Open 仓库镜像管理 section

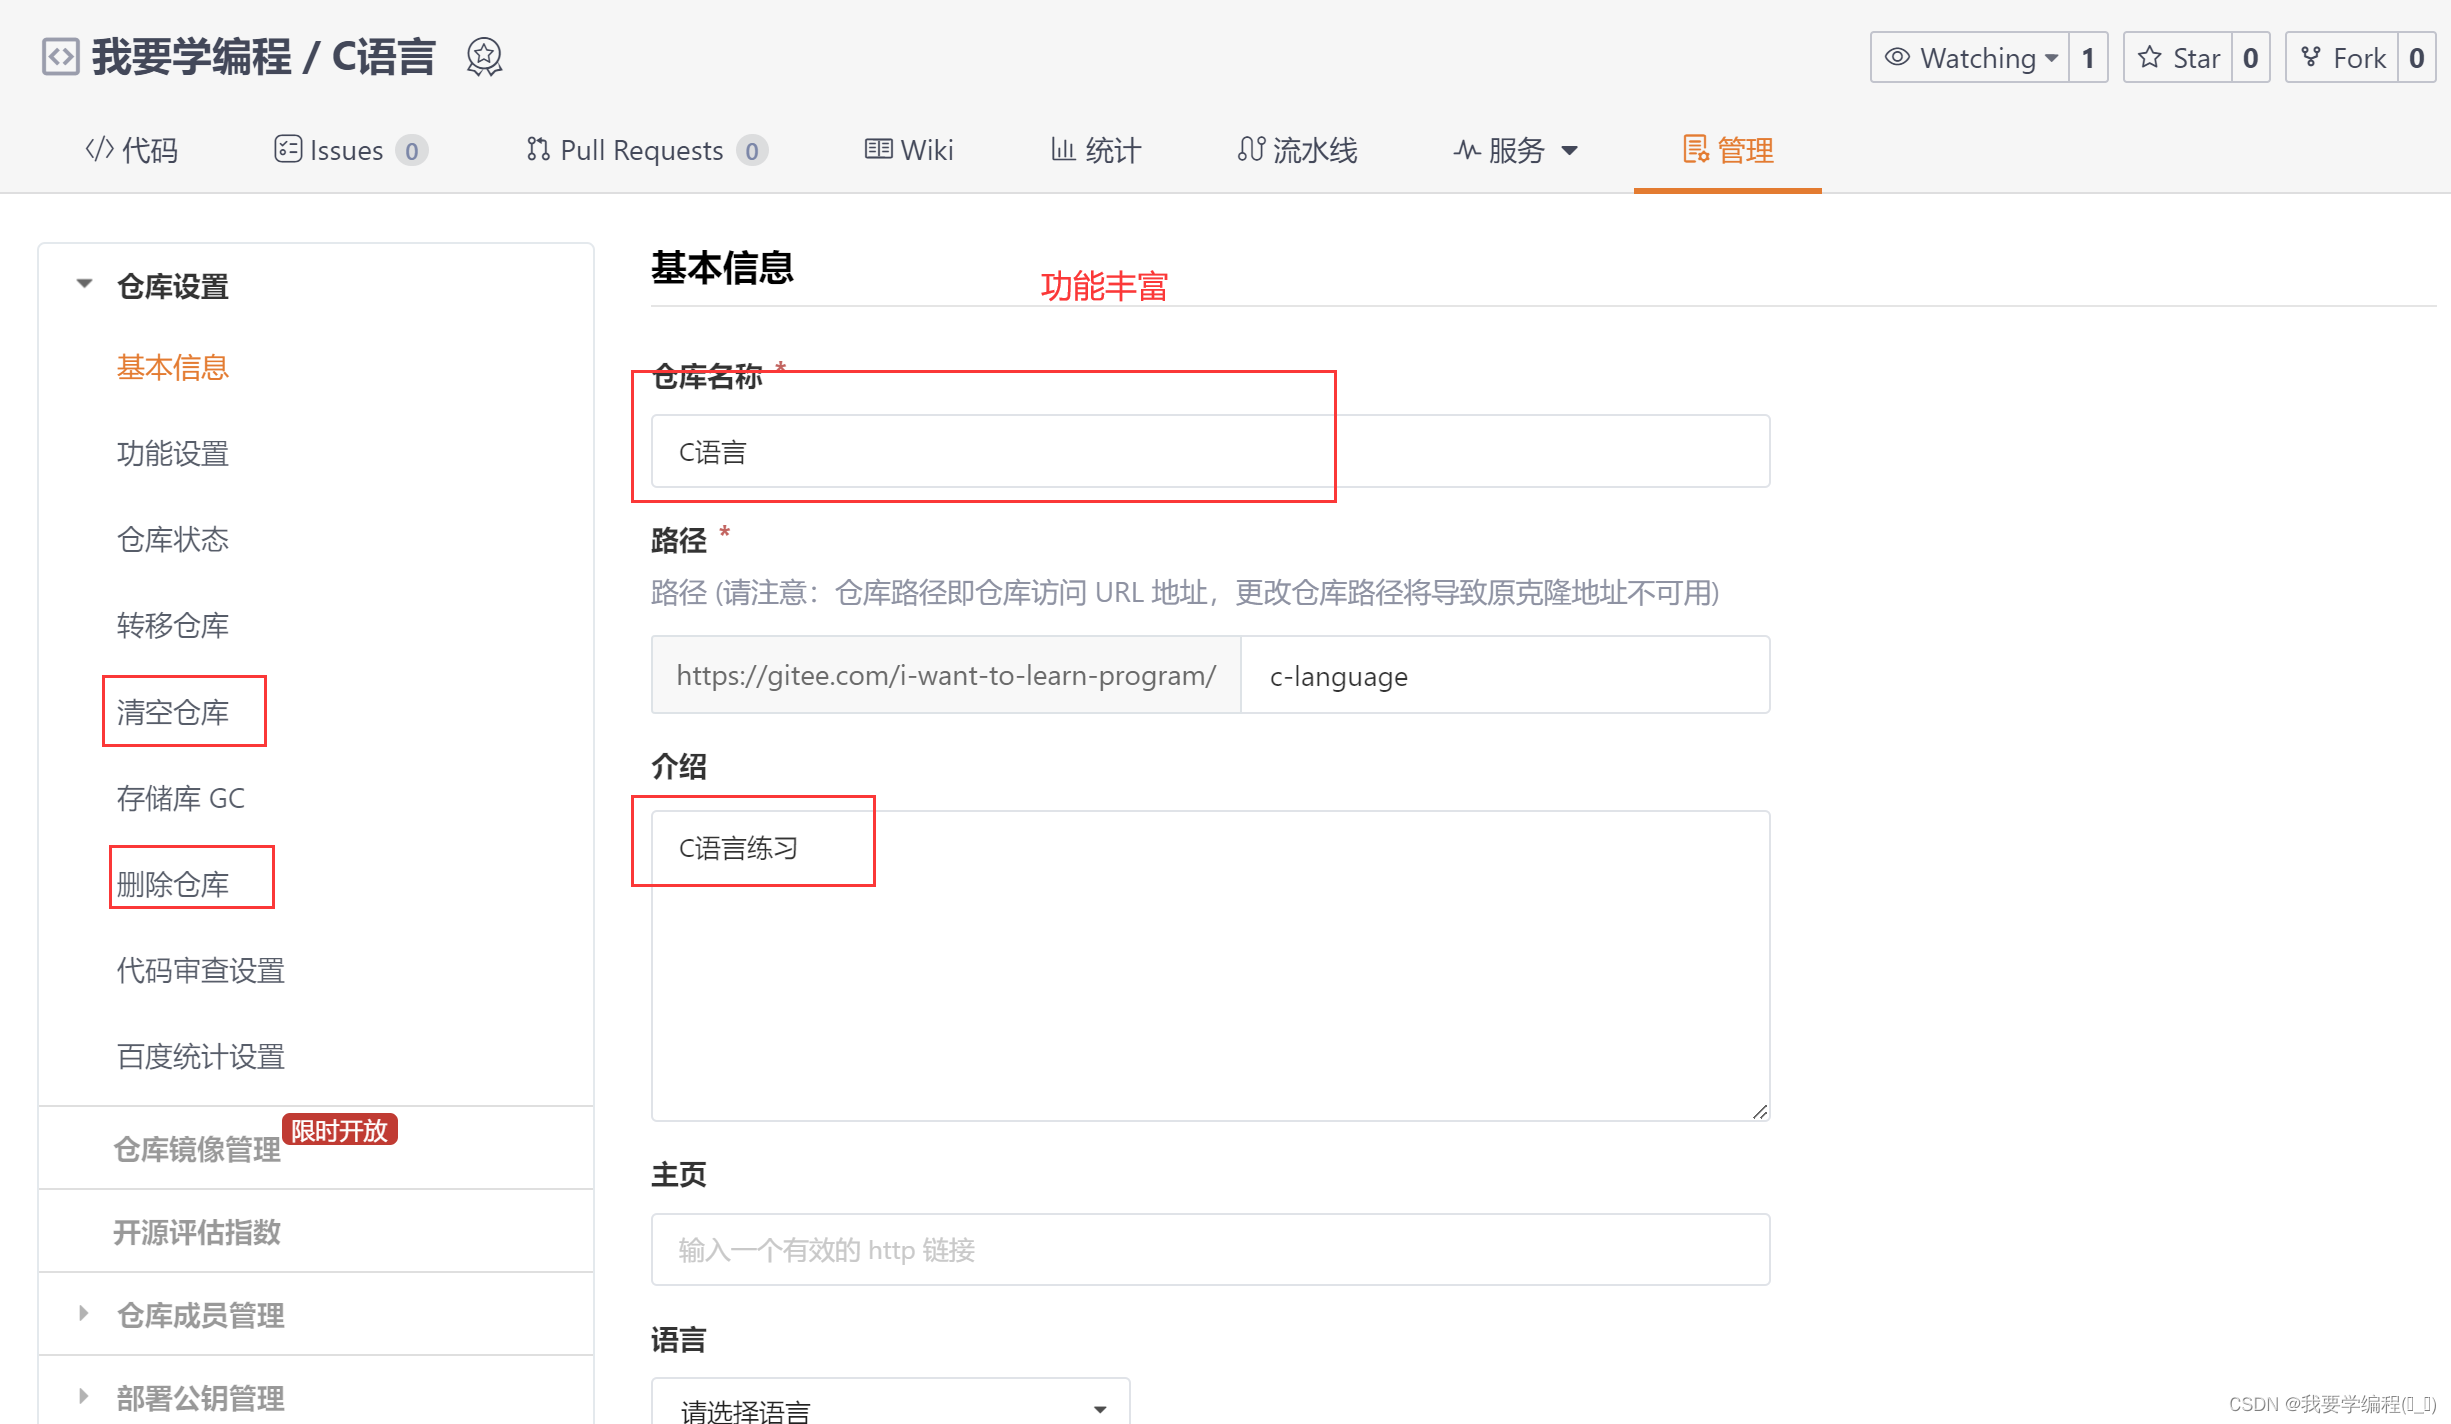click(x=197, y=1149)
